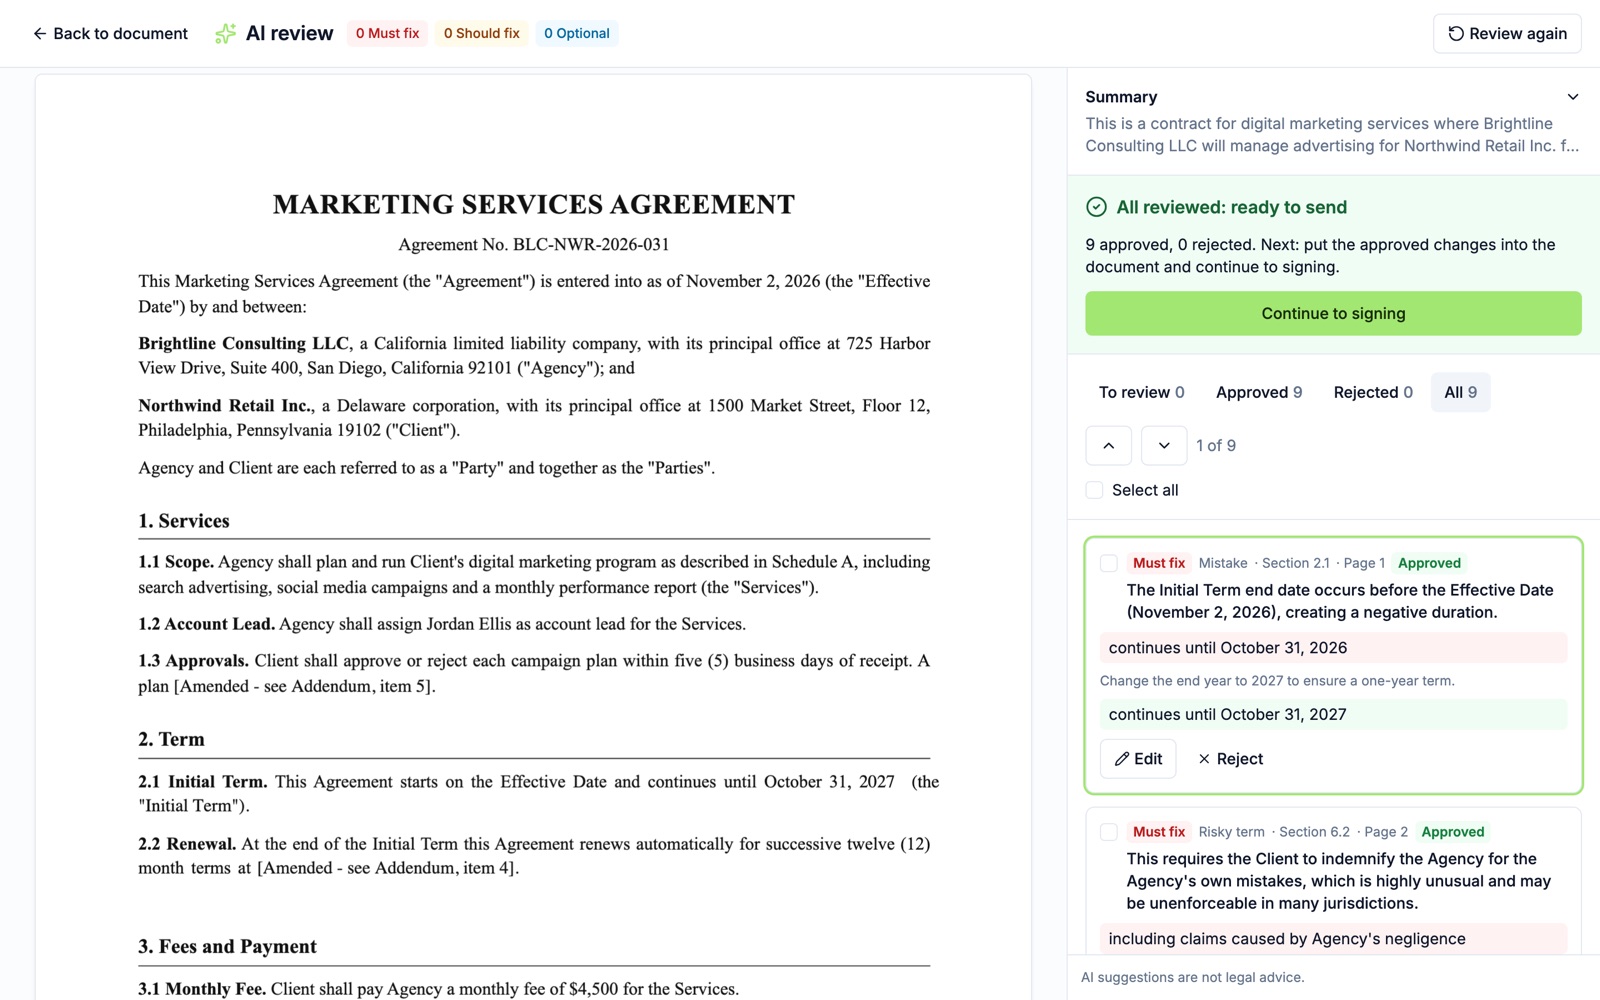Image resolution: width=1600 pixels, height=1000 pixels.
Task: Click the Summary heading
Action: (1121, 97)
